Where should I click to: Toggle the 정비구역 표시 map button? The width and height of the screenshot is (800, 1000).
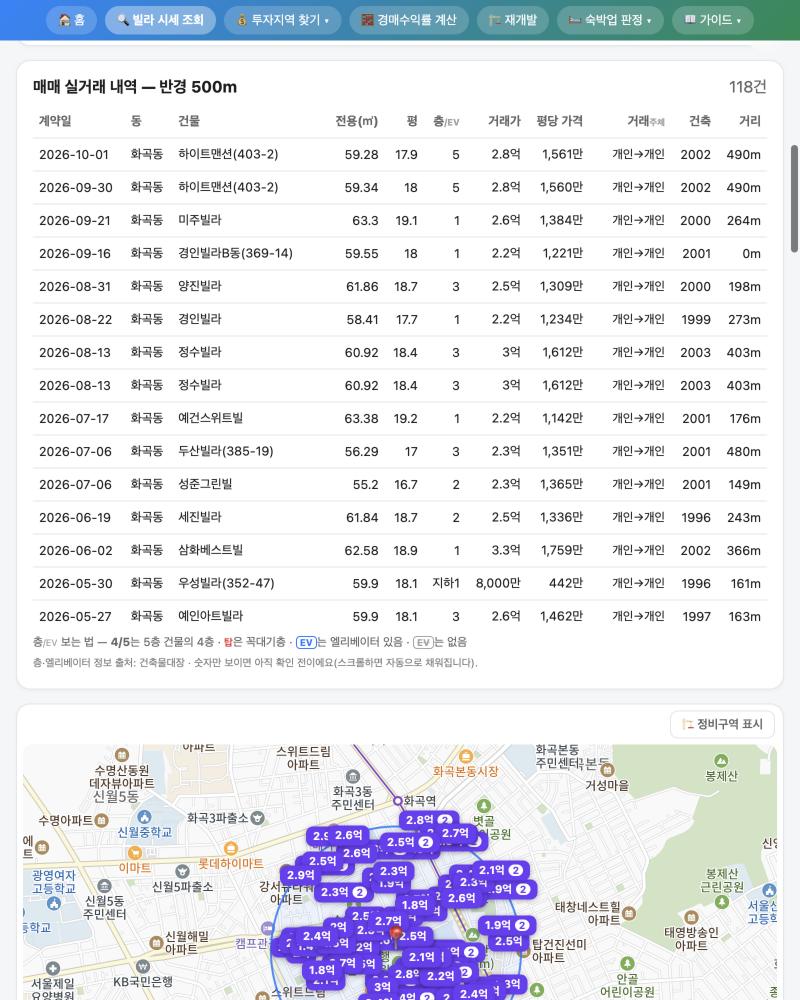pyautogui.click(x=722, y=724)
